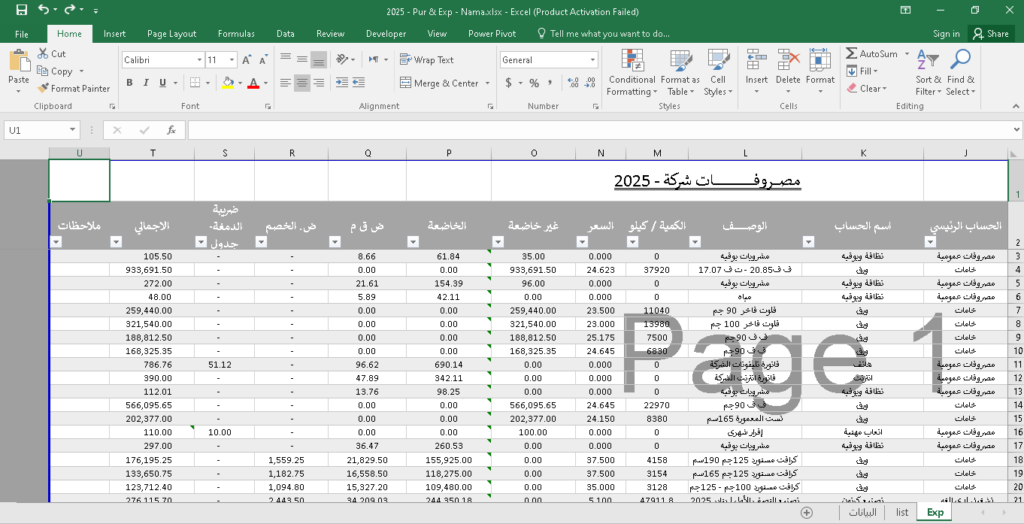
Task: Switch to the Data tab
Action: pyautogui.click(x=285, y=34)
